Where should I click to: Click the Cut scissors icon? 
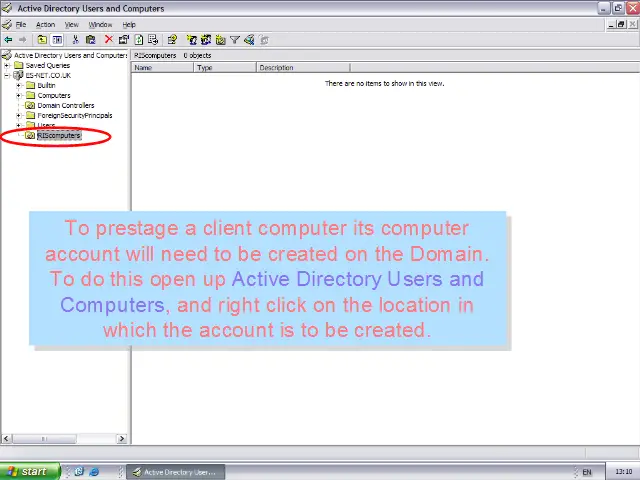[76, 40]
